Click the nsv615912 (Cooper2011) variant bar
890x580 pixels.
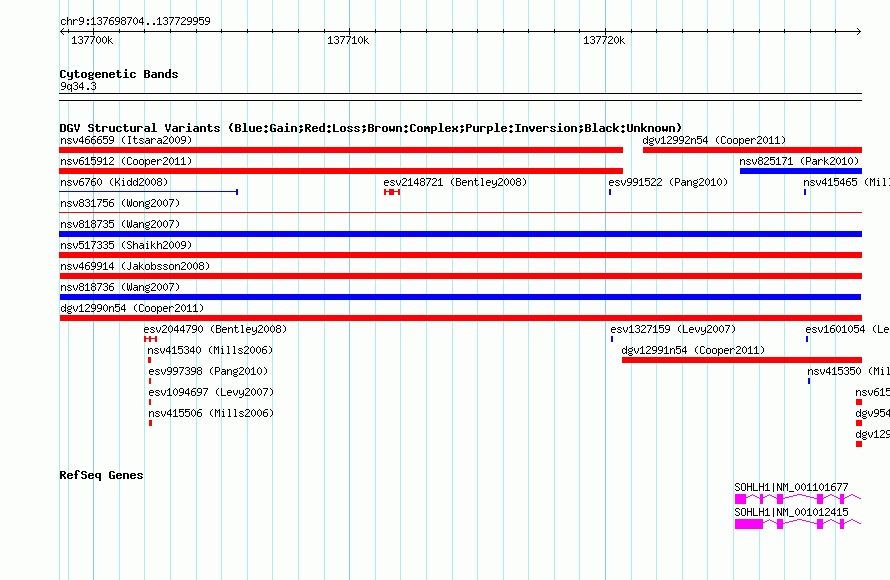341,171
